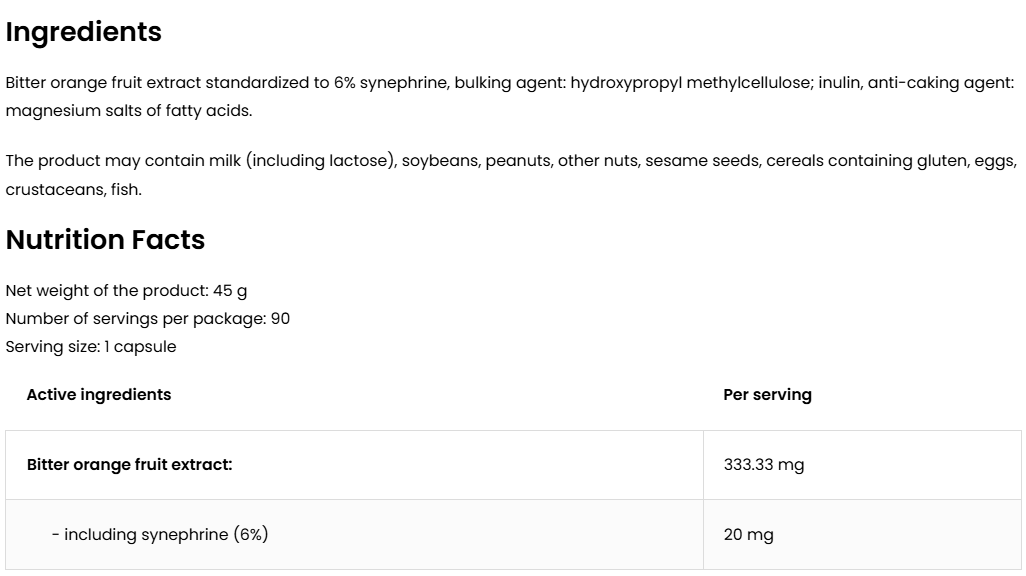Screen dimensions: 1026x576
Task: Click the 'Per serving' column header
Action: tap(767, 395)
